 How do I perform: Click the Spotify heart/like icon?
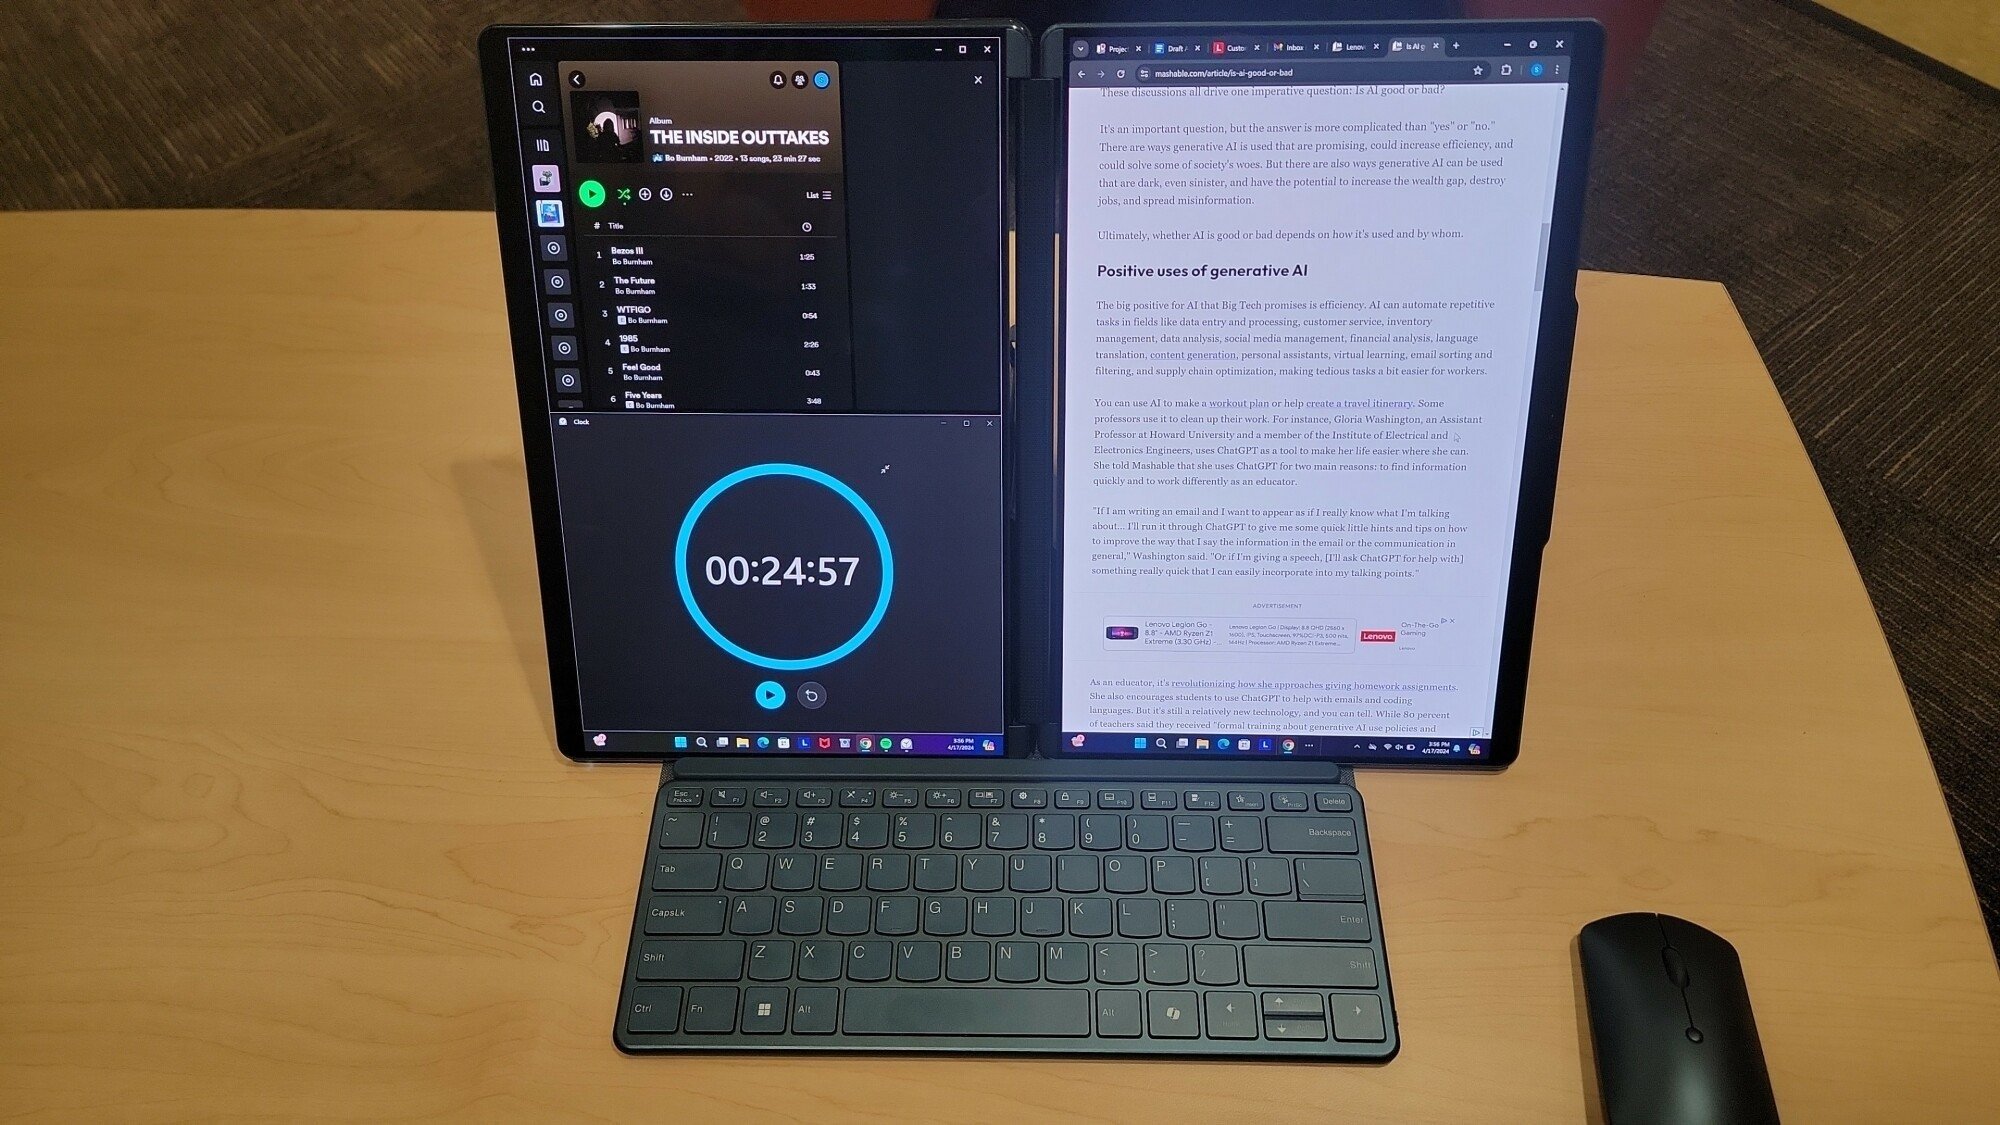pos(643,194)
